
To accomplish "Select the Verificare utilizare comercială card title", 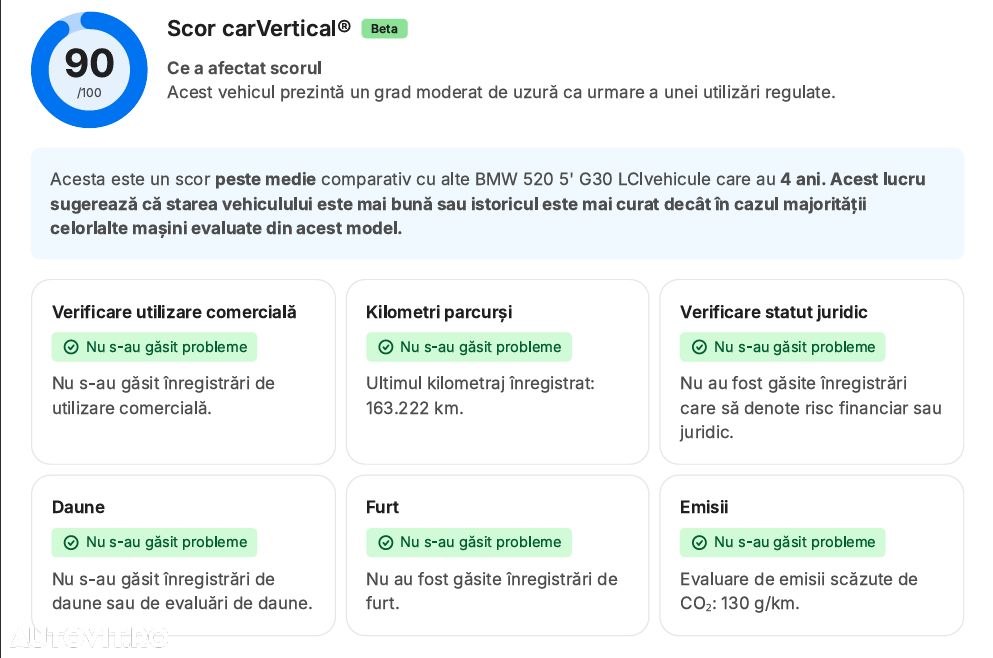I will (x=174, y=312).
